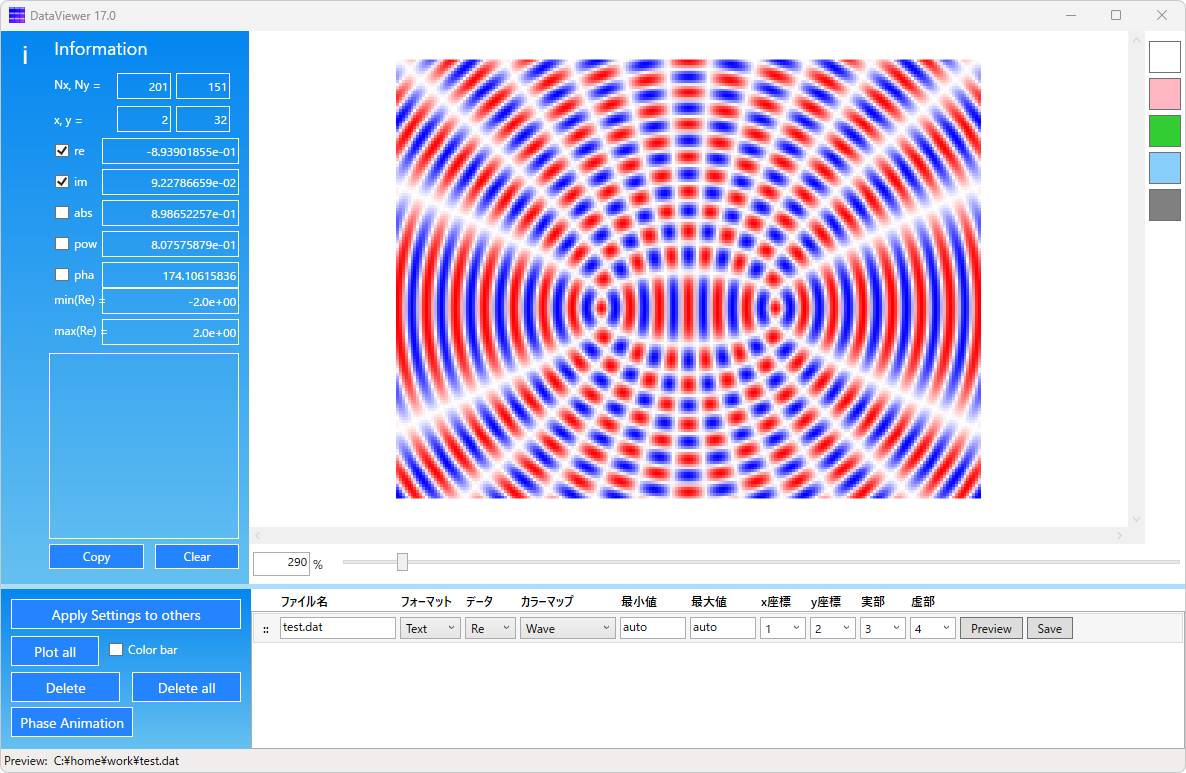Click the x coordinate field showing 2
Screen dimensions: 1186x773
coord(144,119)
